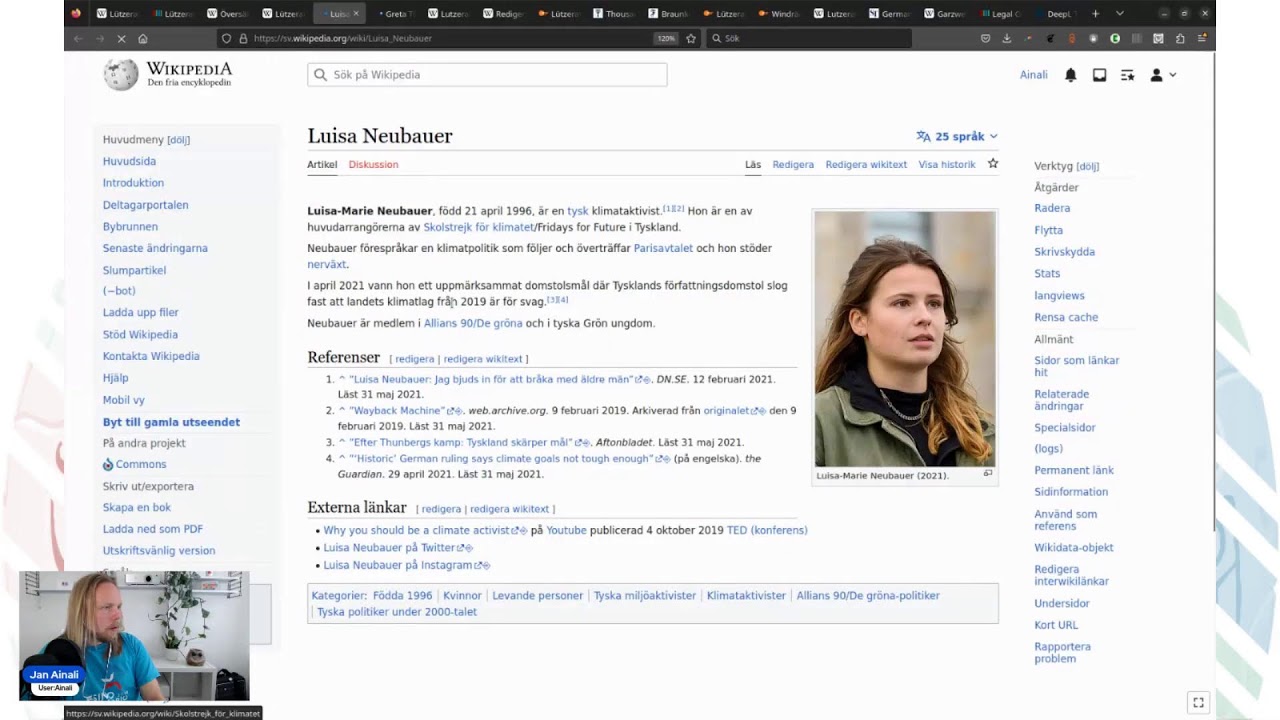Open the notices inbox tray icon

(1099, 75)
